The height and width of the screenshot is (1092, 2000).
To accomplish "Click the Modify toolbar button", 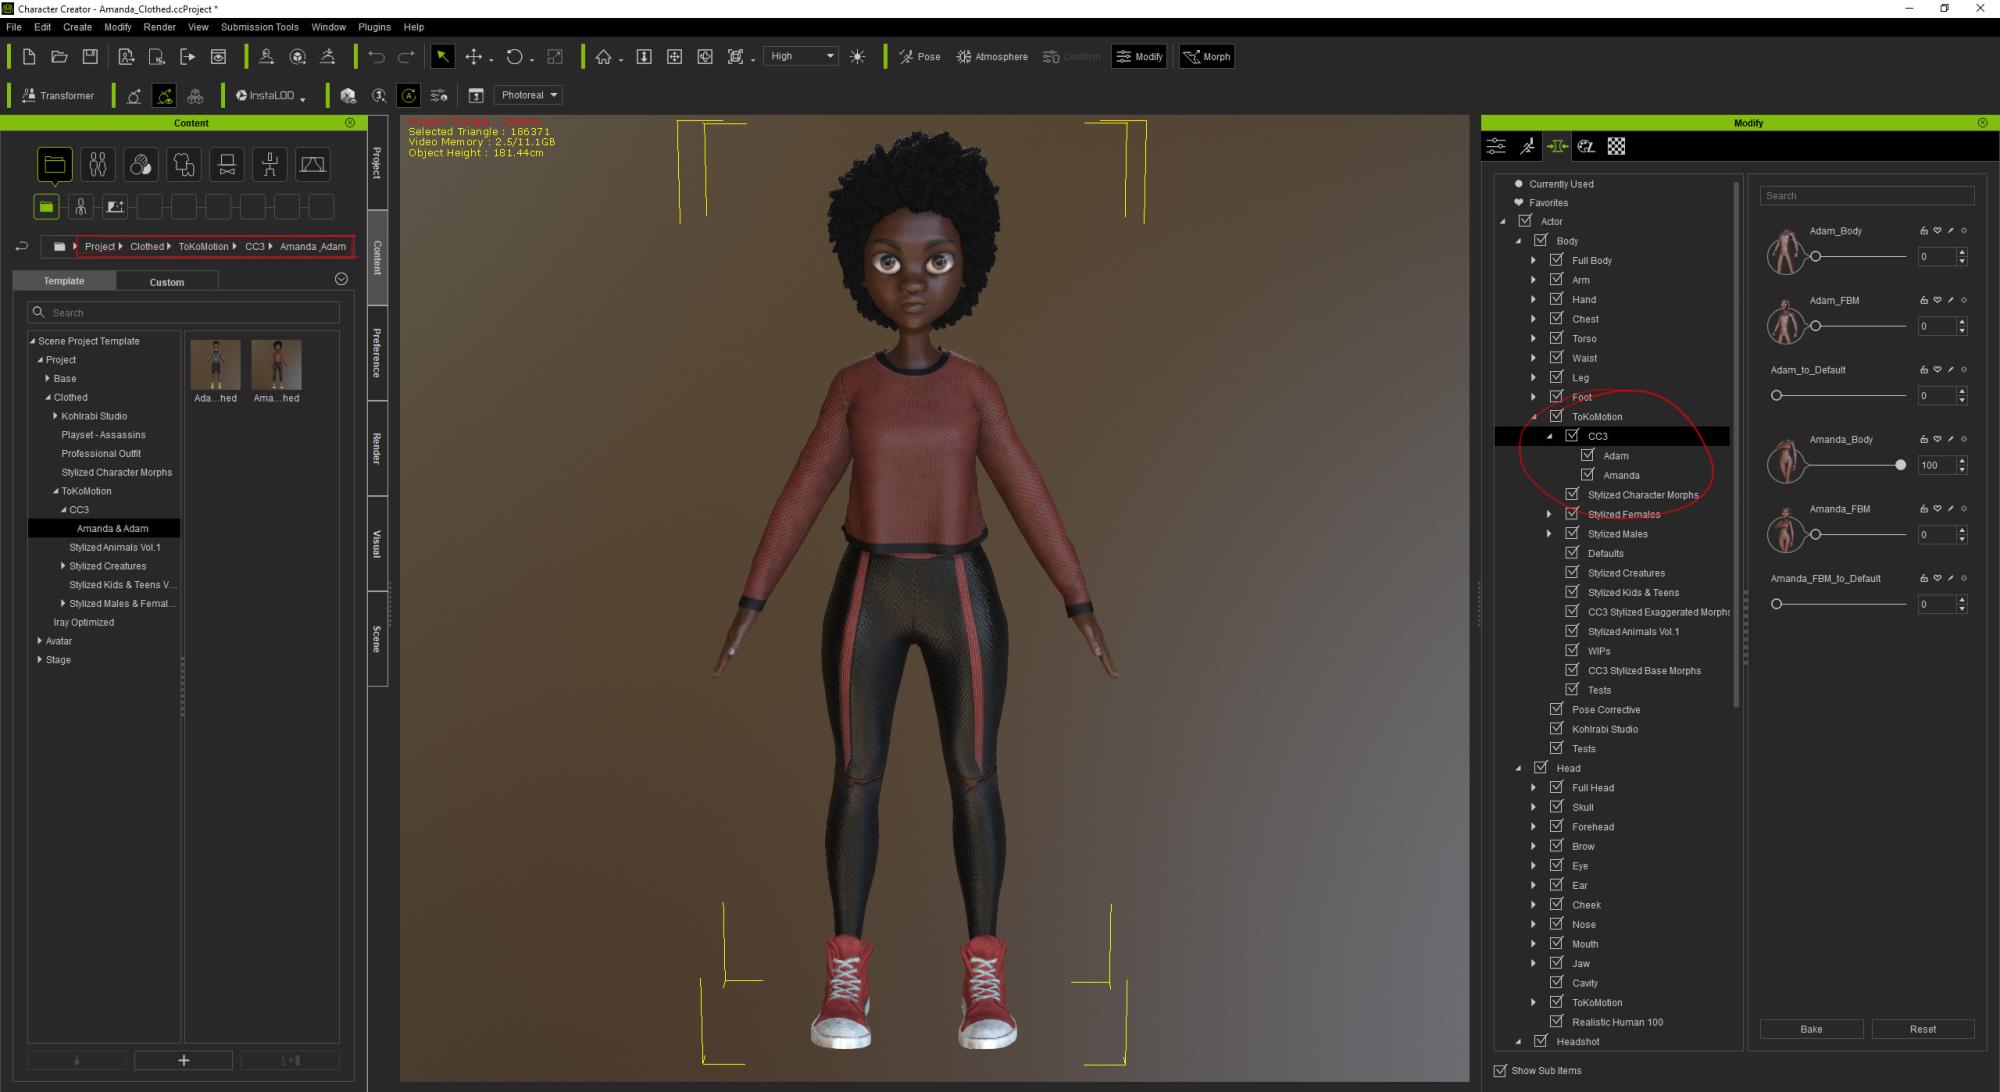I will click(x=1139, y=57).
